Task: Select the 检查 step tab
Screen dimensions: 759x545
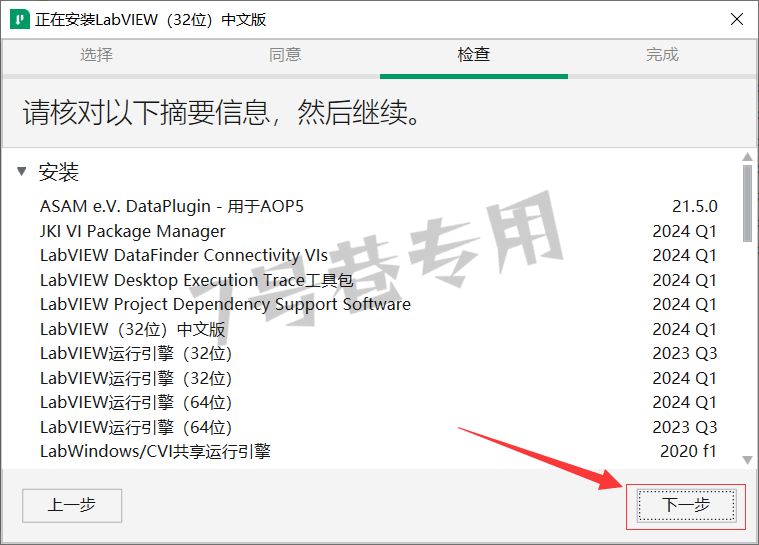Action: (474, 54)
